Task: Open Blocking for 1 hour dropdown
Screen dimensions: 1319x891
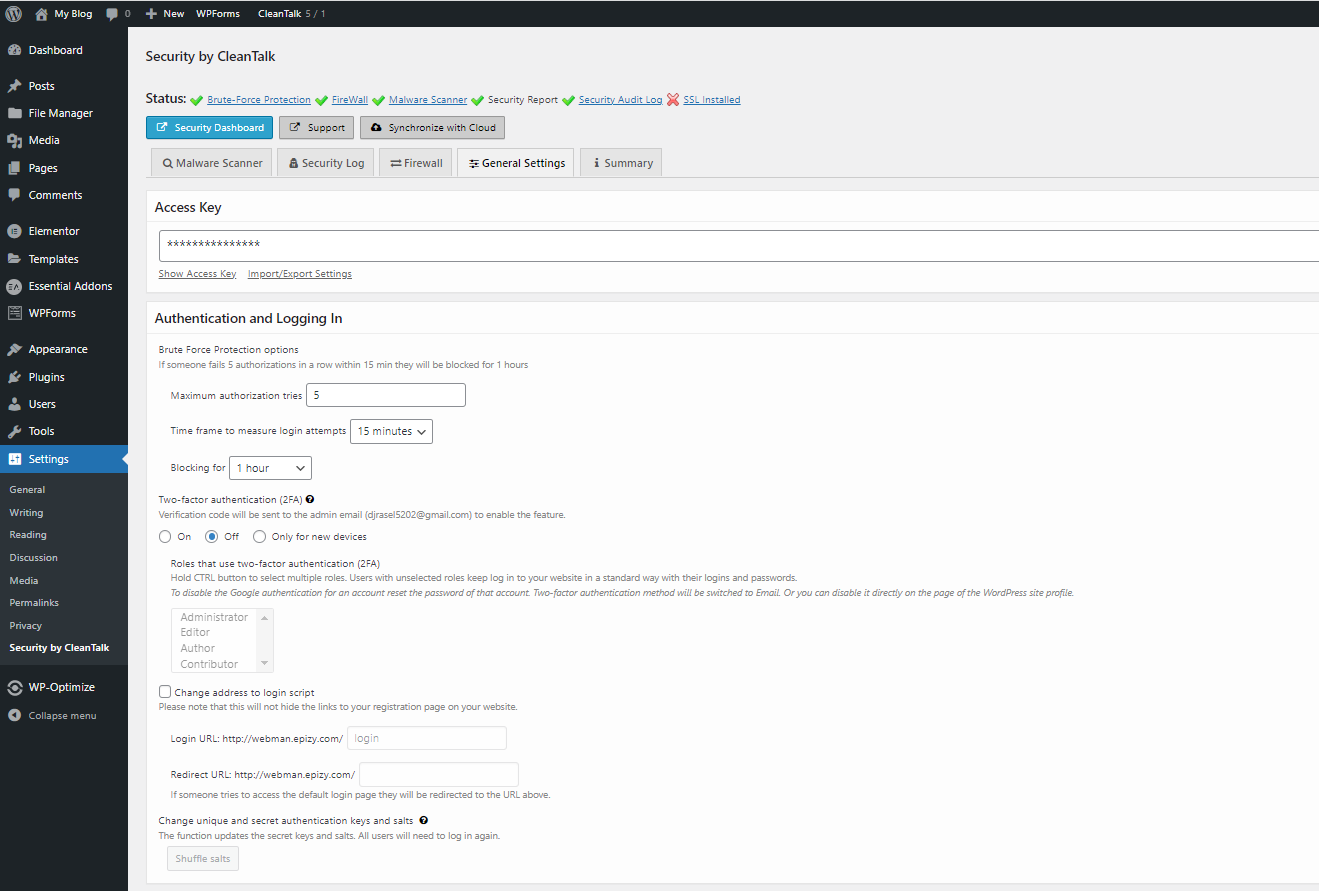Action: pos(270,468)
